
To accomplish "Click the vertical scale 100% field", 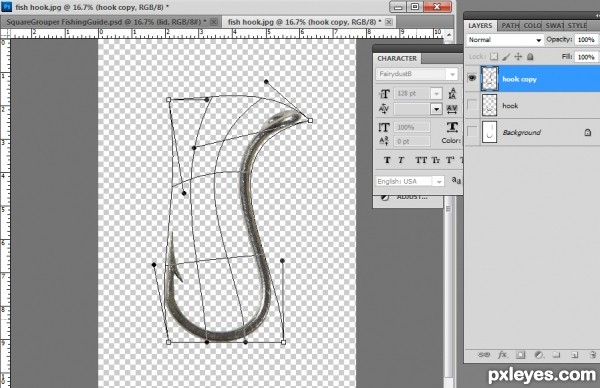I will 412,127.
